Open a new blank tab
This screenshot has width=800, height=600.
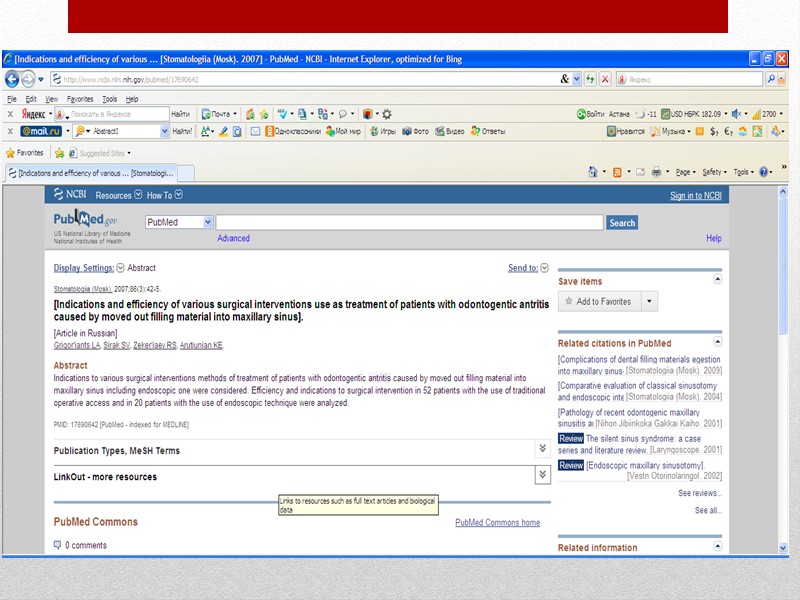[186, 173]
